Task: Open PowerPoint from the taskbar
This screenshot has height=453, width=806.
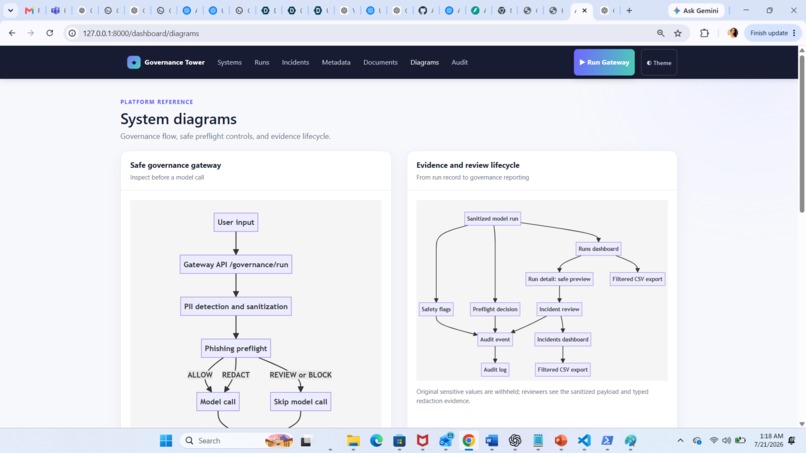Action: pyautogui.click(x=561, y=441)
